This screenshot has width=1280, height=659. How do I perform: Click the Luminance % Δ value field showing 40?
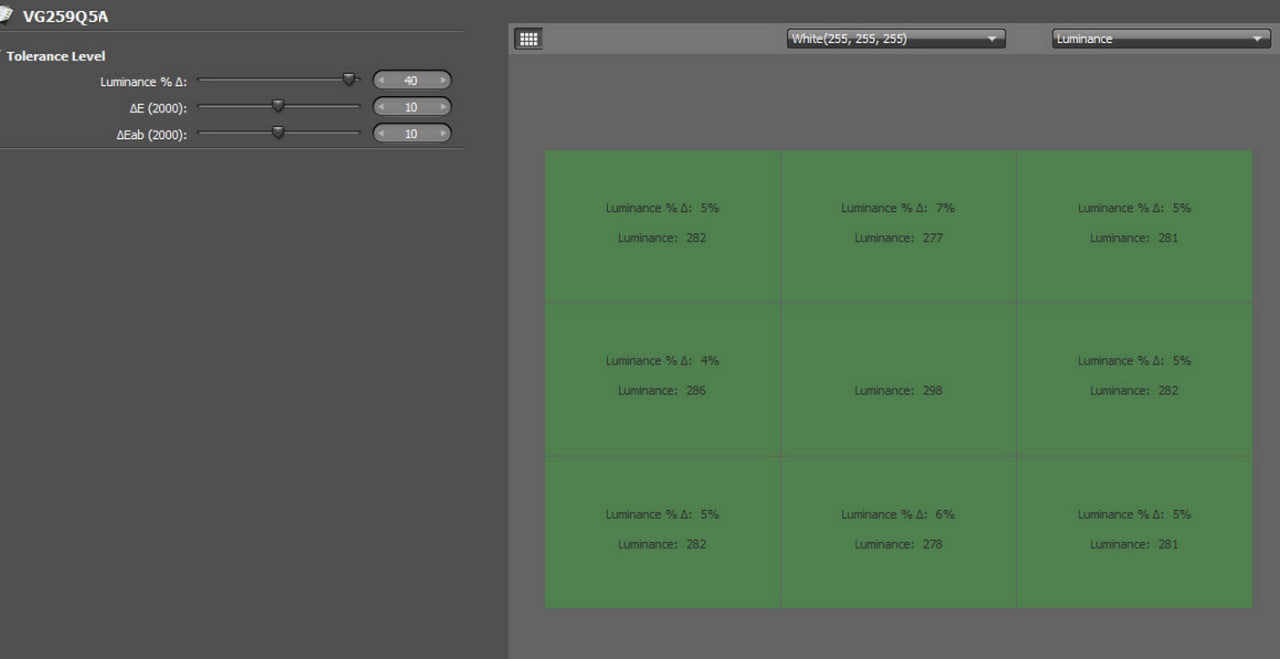tap(411, 81)
